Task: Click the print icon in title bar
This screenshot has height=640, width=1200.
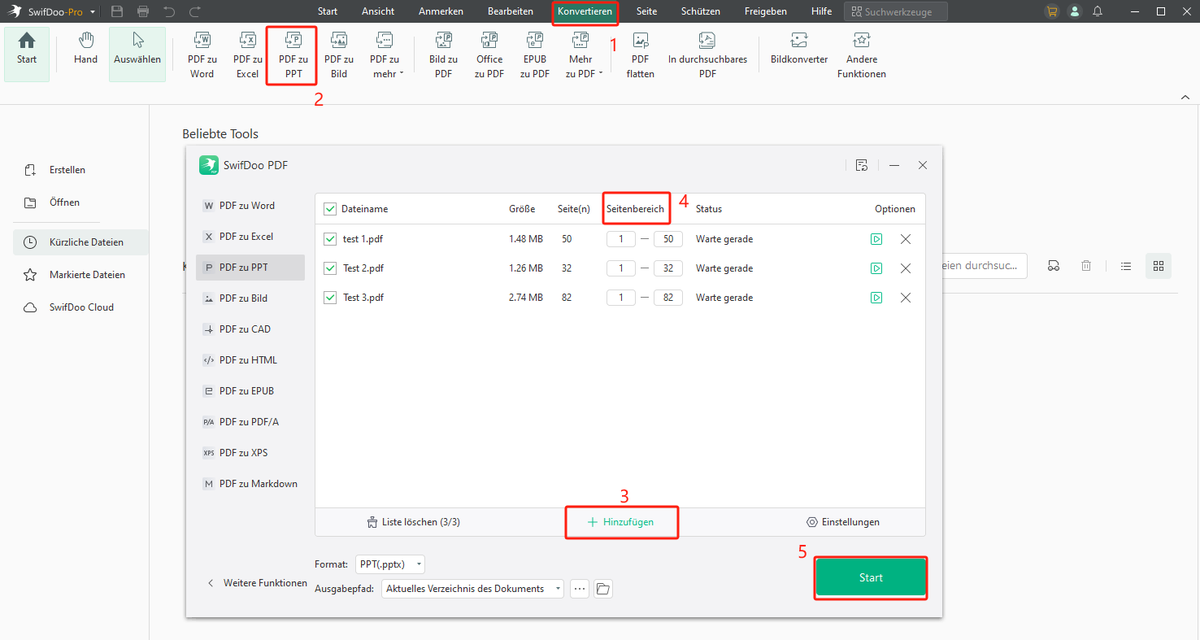Action: [144, 11]
